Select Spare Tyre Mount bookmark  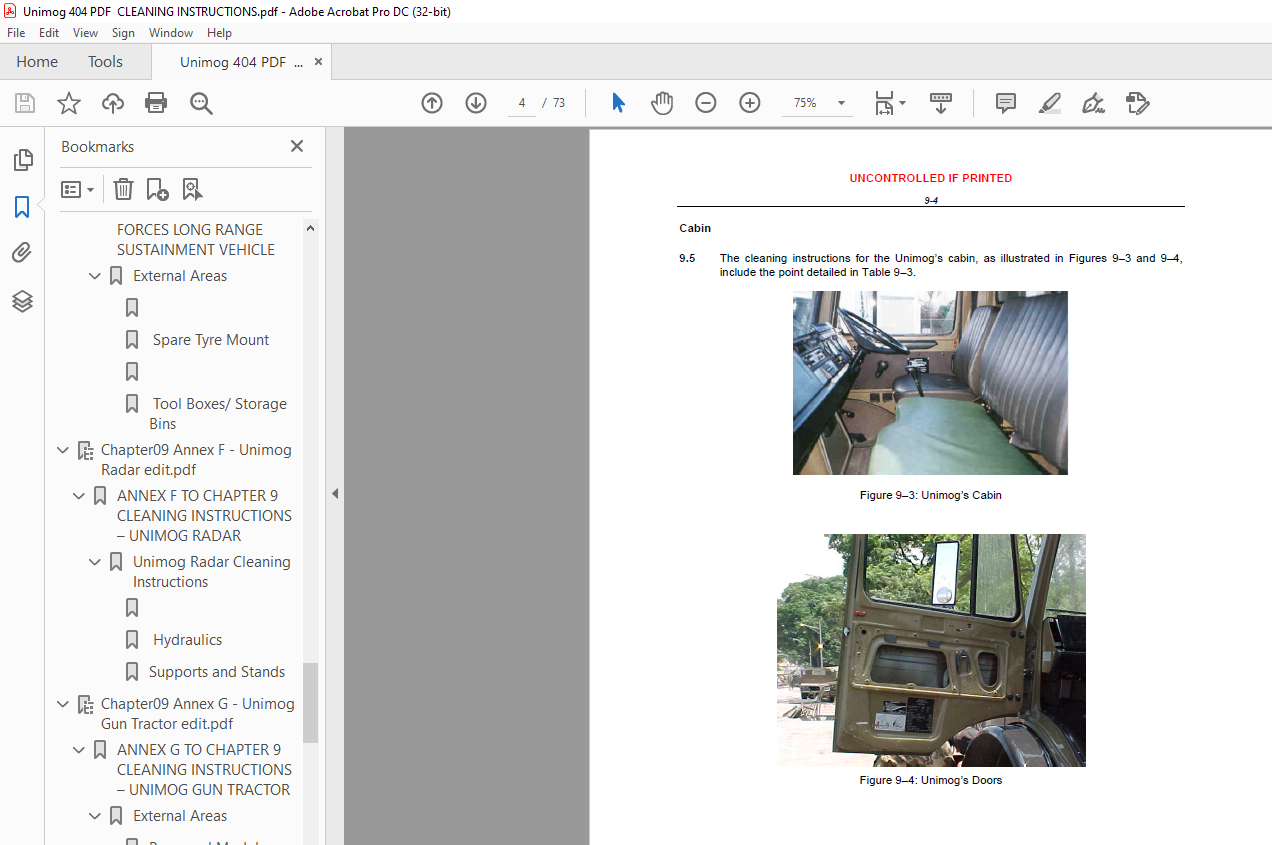pos(211,340)
